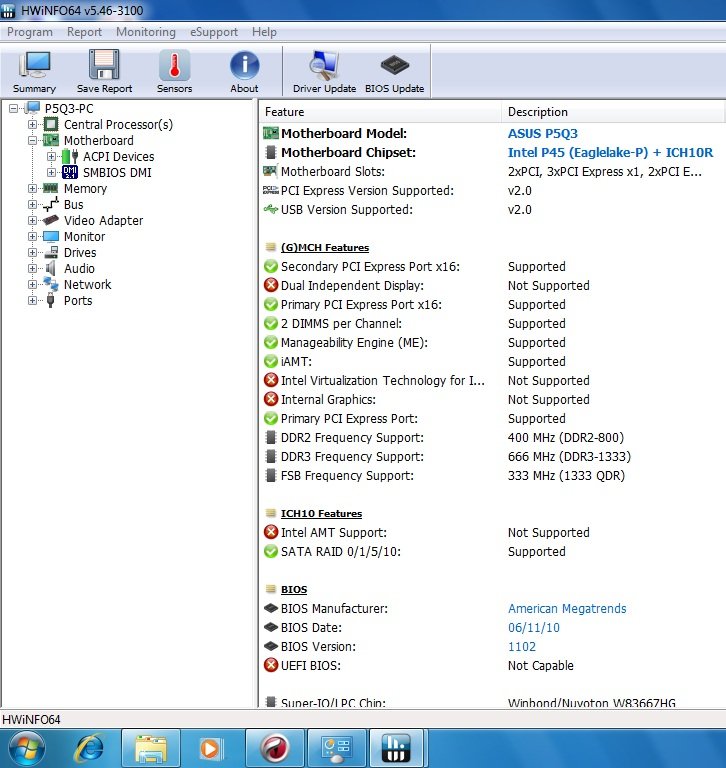The height and width of the screenshot is (768, 726).
Task: Click the ASUS P5Q3 model link
Action: [543, 133]
